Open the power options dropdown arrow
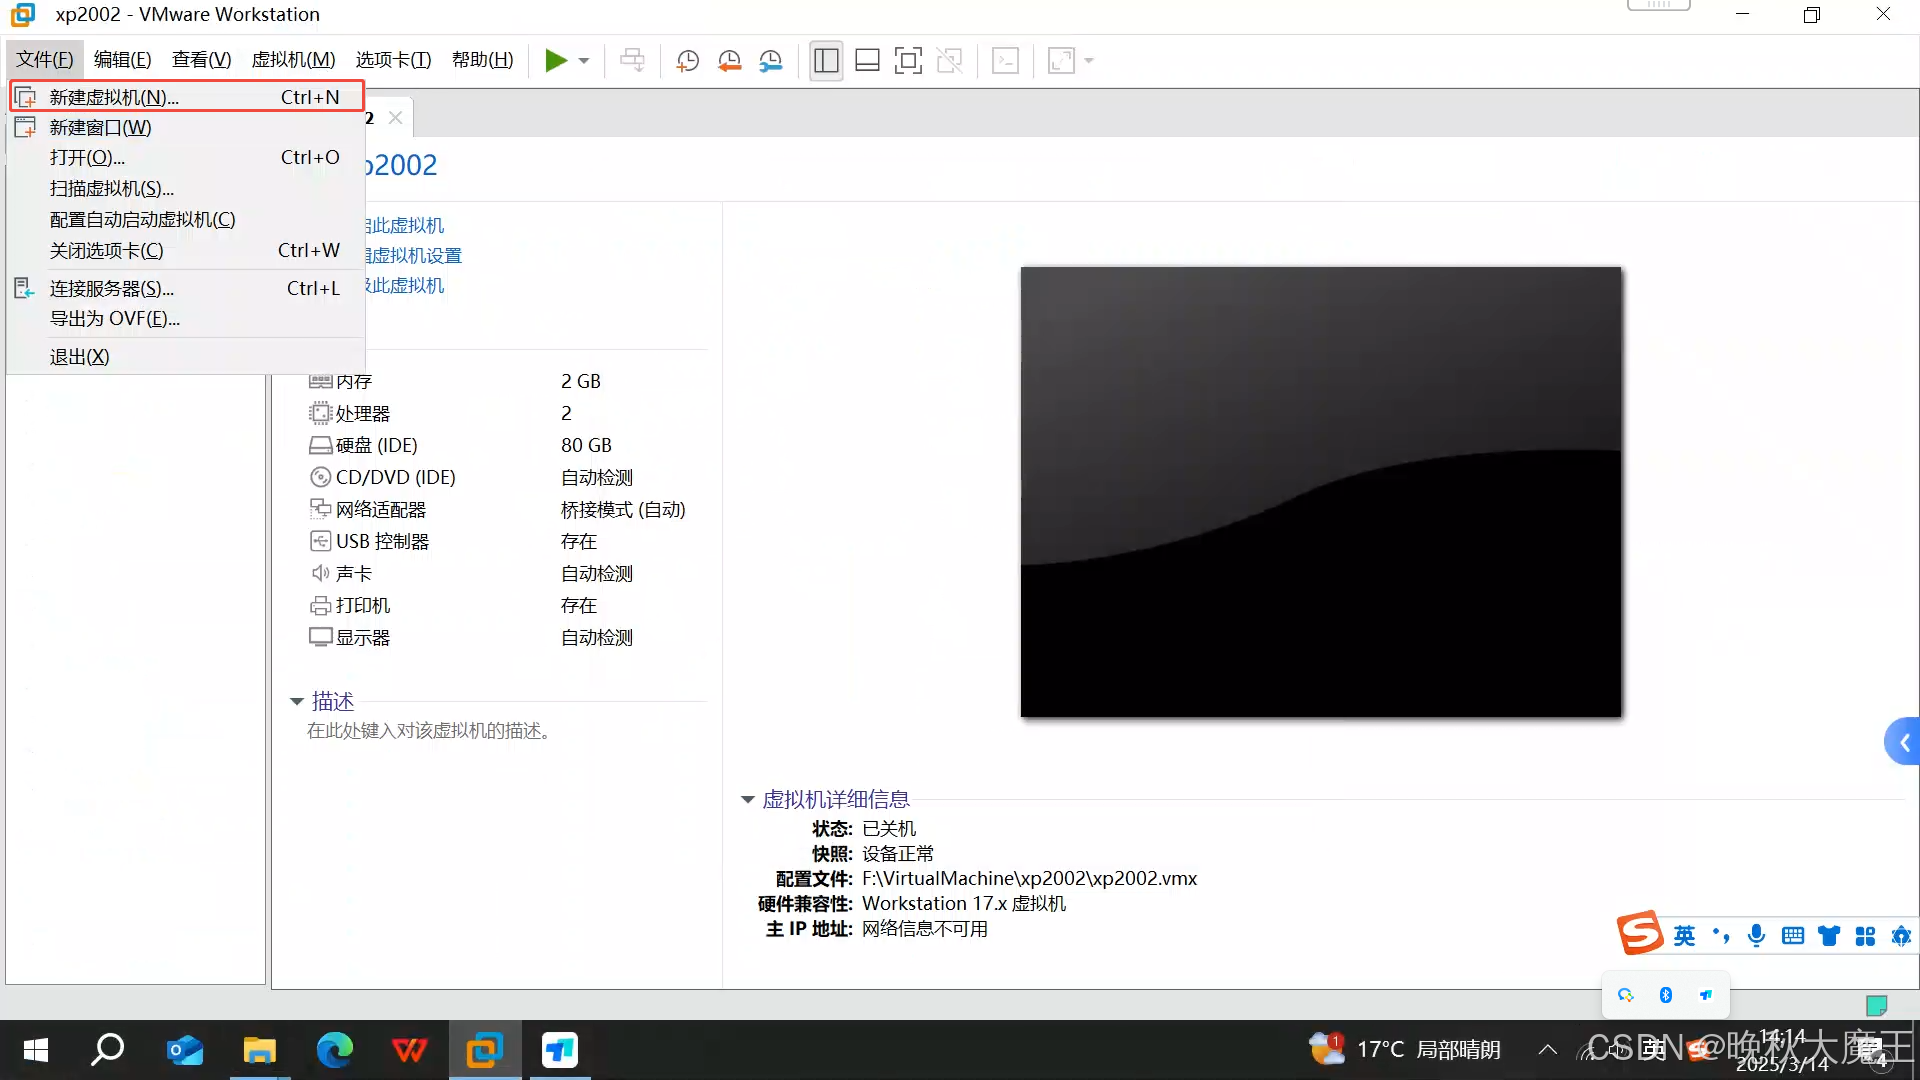1920x1080 pixels. [x=584, y=61]
